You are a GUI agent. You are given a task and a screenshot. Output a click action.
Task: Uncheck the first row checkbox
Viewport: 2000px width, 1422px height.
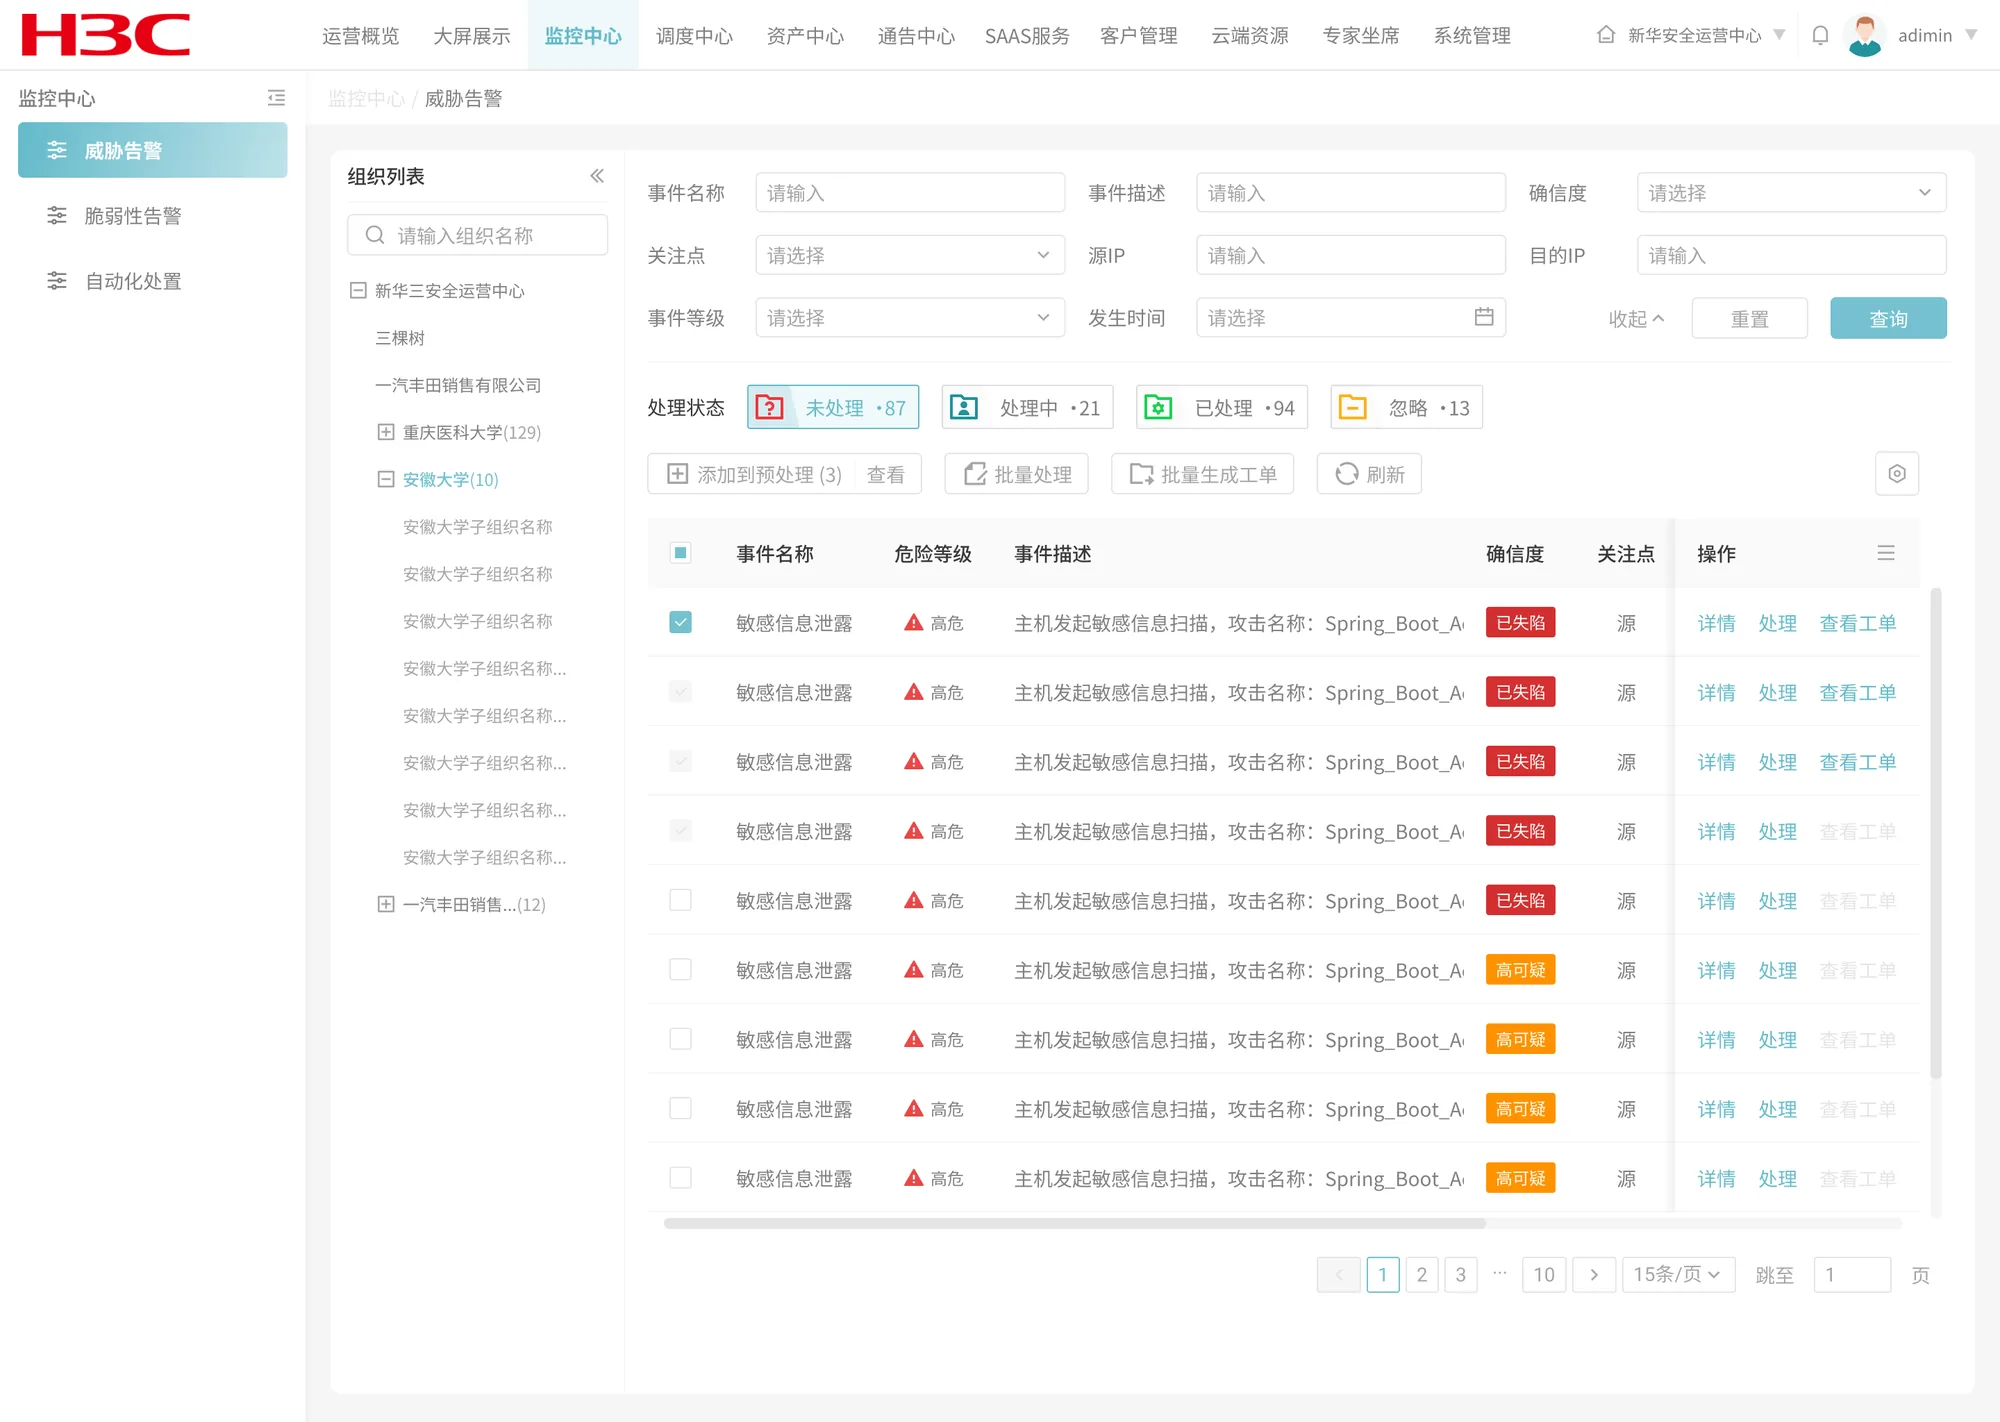(x=680, y=622)
